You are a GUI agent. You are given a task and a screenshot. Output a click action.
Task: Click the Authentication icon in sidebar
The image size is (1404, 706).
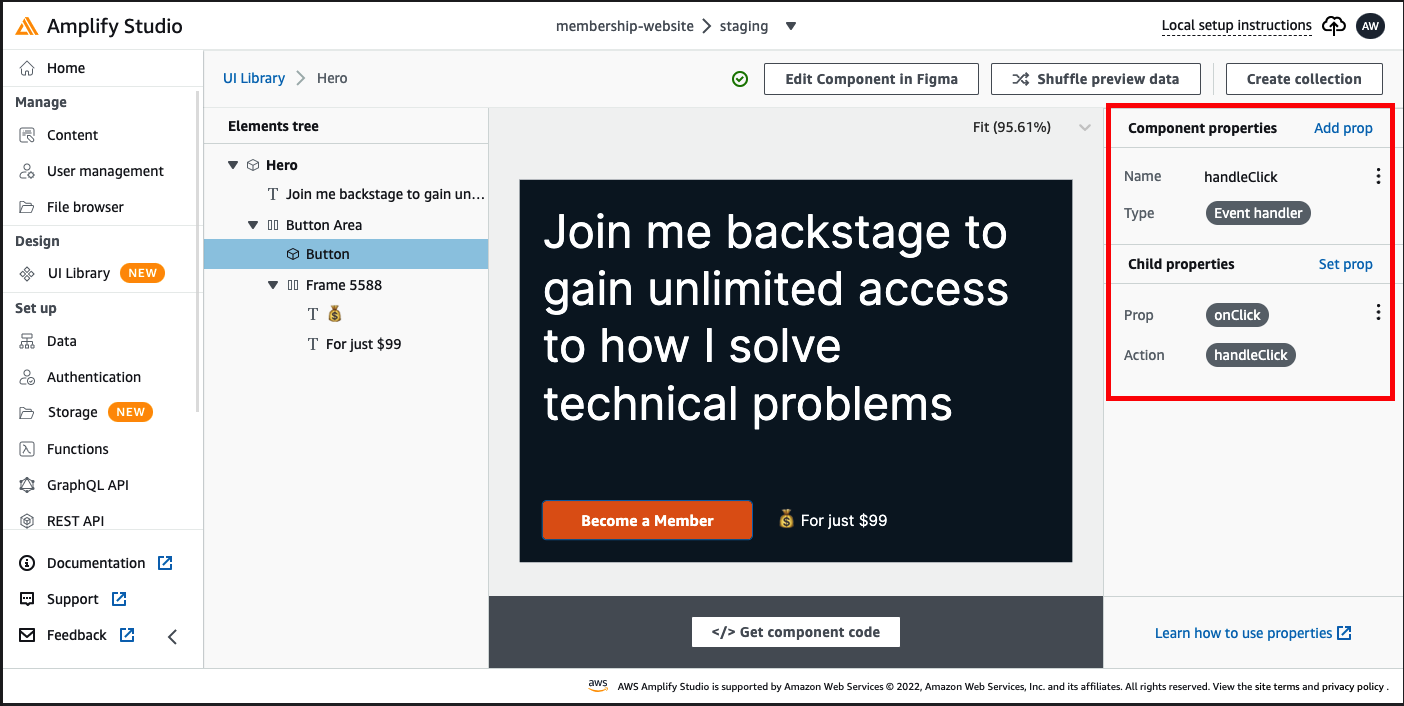(28, 377)
